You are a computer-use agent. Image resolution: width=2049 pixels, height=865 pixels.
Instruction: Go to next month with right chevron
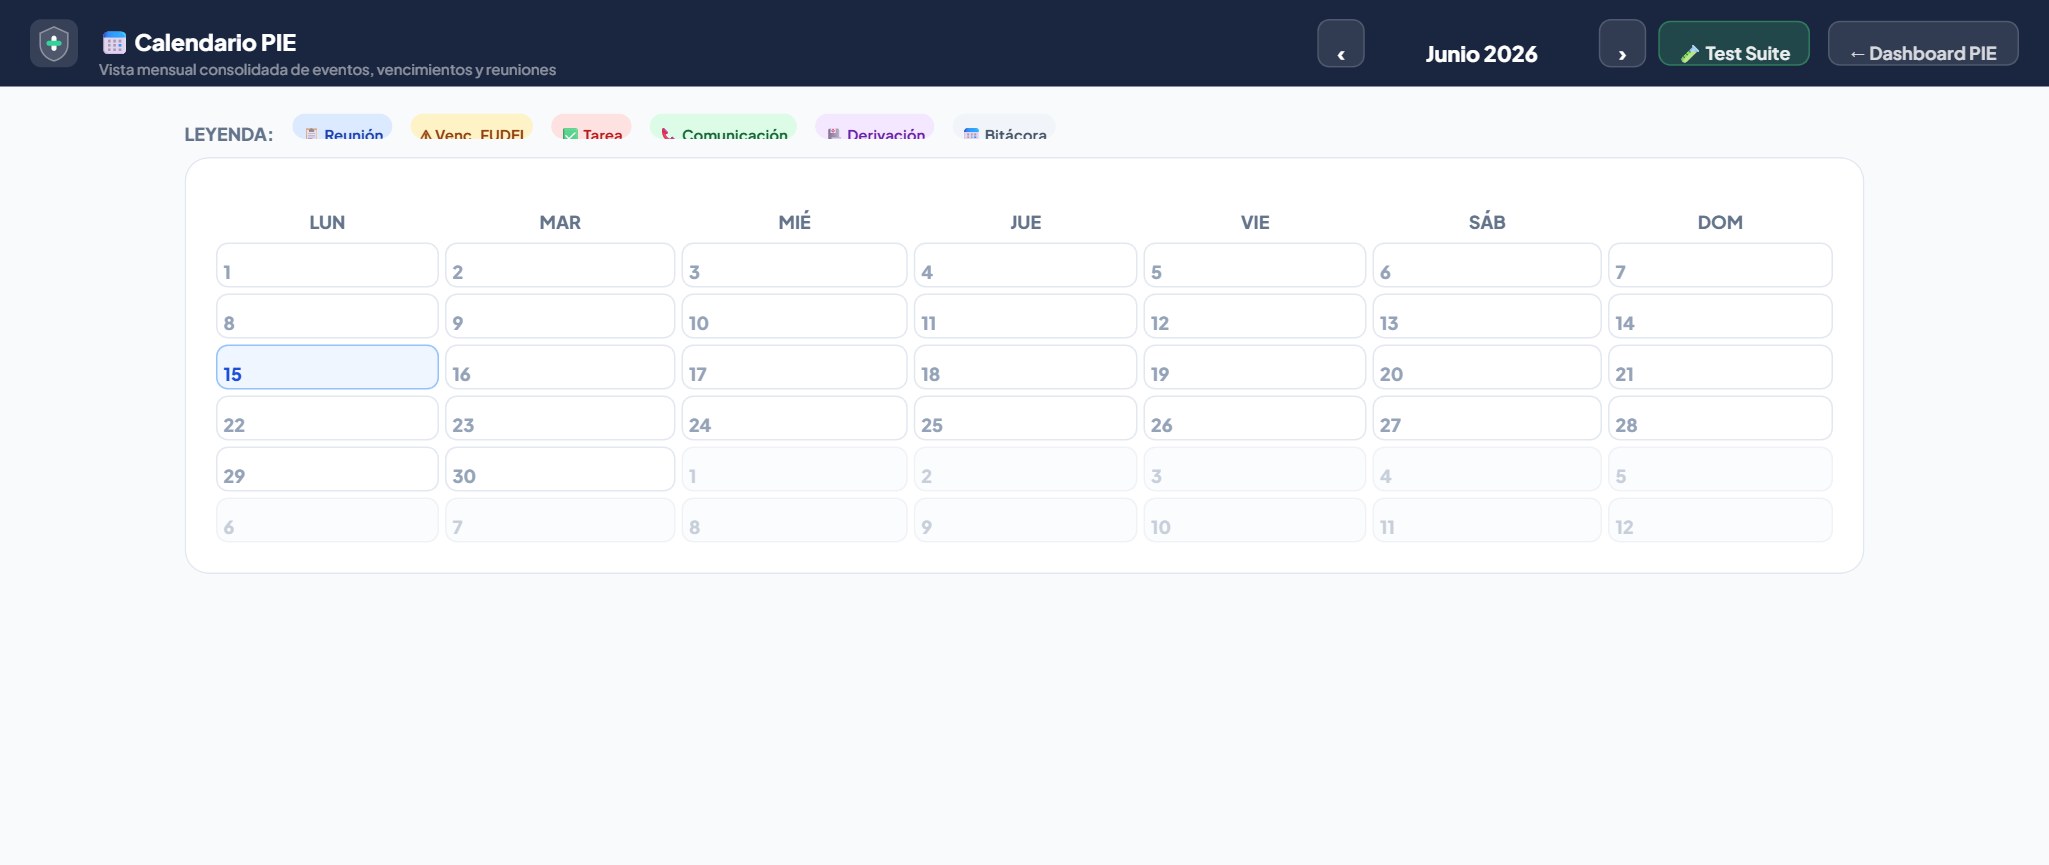click(1622, 44)
